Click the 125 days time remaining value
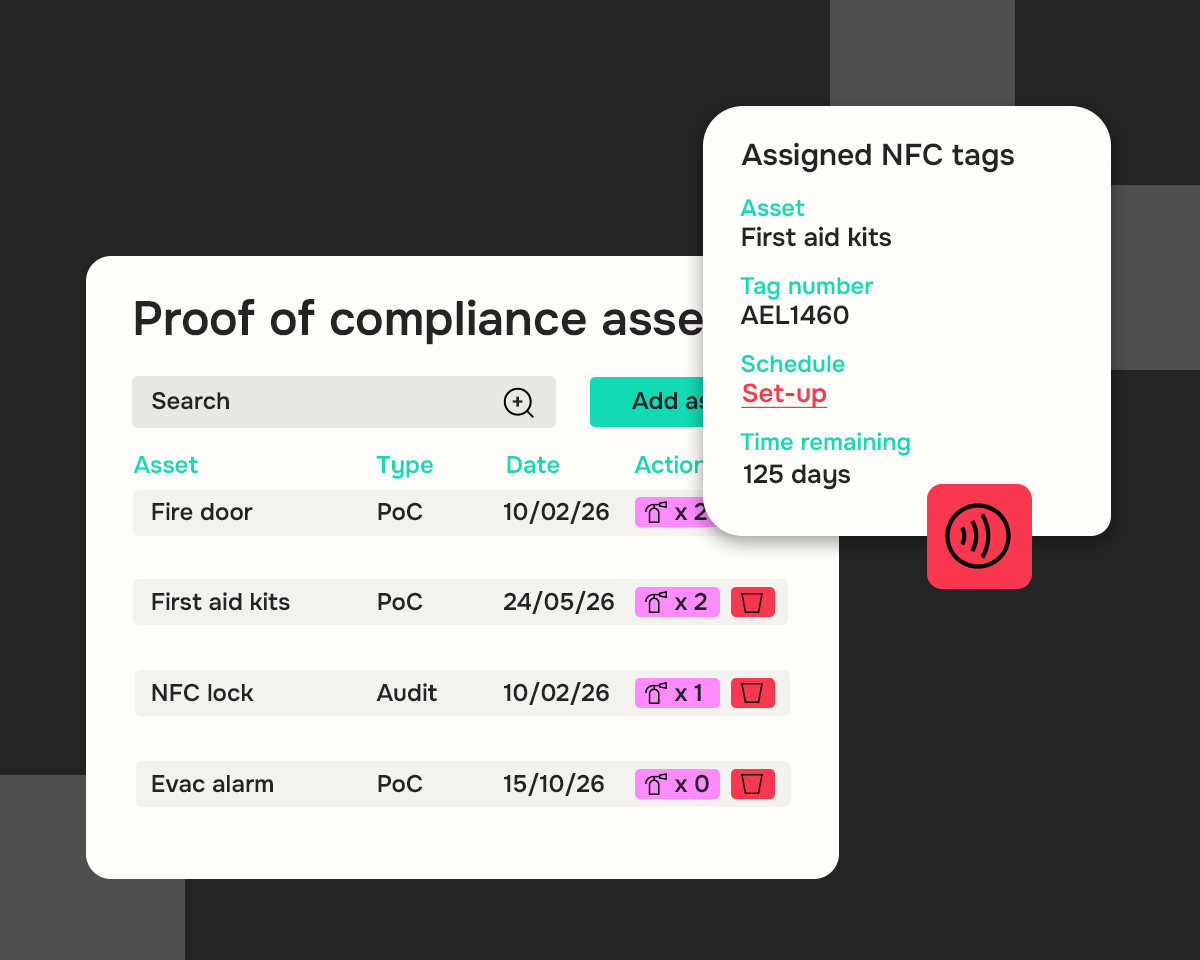The height and width of the screenshot is (960, 1200). [796, 475]
